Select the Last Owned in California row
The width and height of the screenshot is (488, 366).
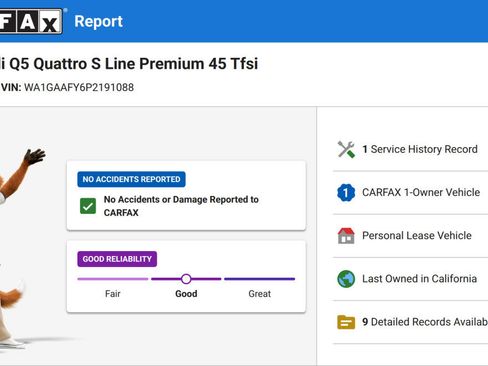pyautogui.click(x=410, y=279)
